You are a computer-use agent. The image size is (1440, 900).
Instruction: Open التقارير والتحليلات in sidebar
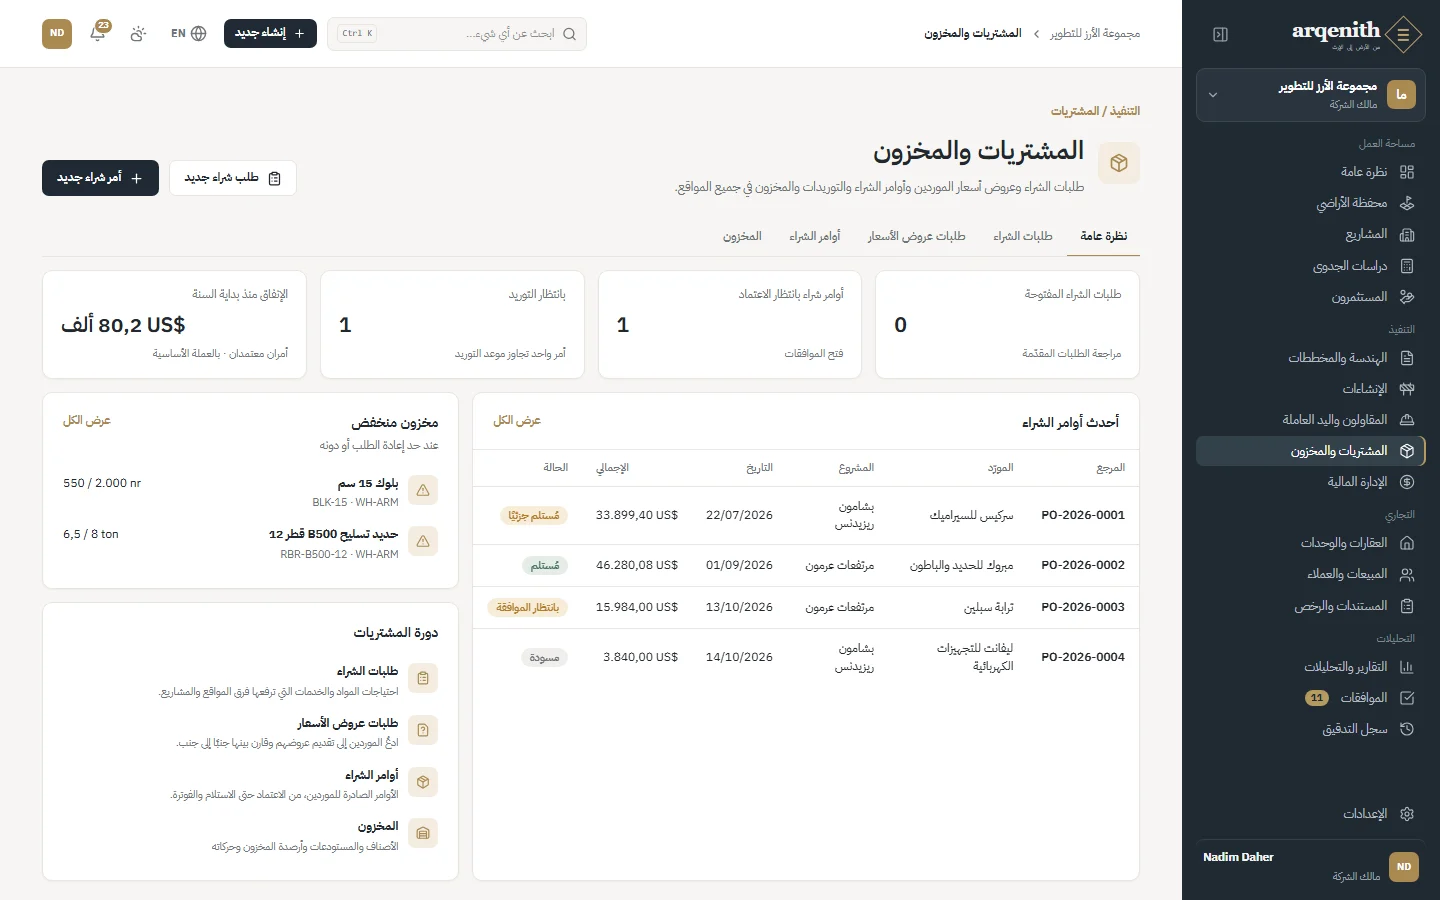(1311, 667)
